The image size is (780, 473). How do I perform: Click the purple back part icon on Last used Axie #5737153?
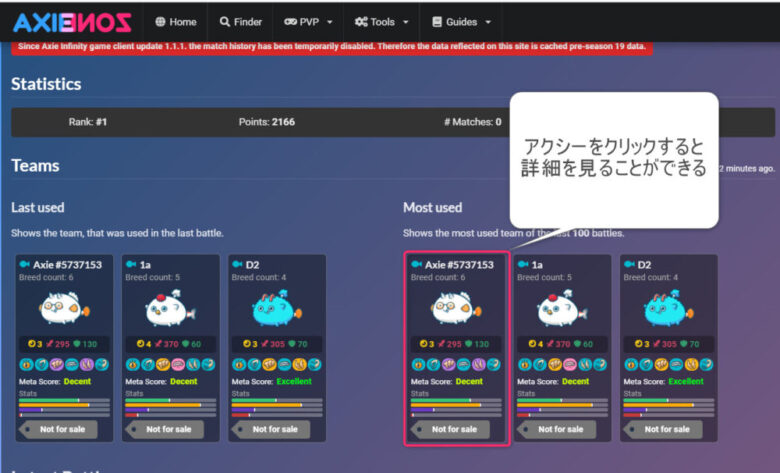pyautogui.click(x=57, y=365)
